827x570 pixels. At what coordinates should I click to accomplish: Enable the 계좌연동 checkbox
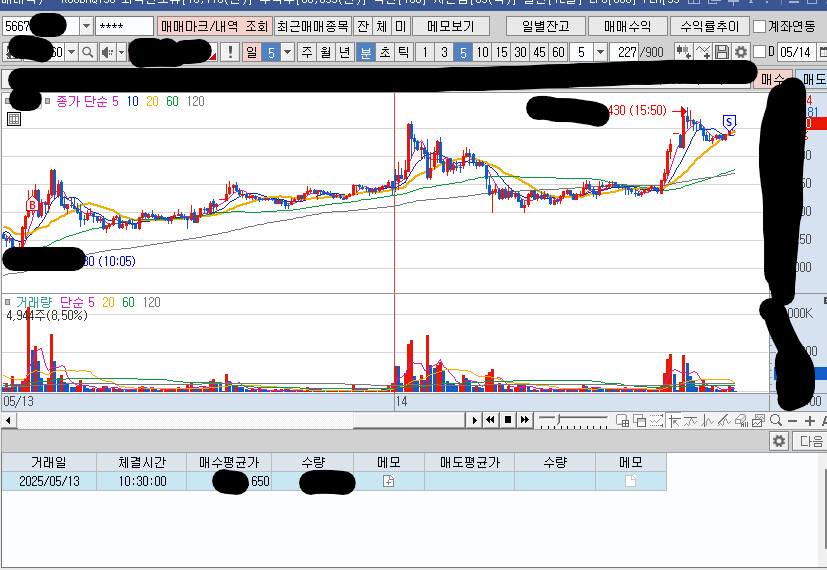(760, 26)
